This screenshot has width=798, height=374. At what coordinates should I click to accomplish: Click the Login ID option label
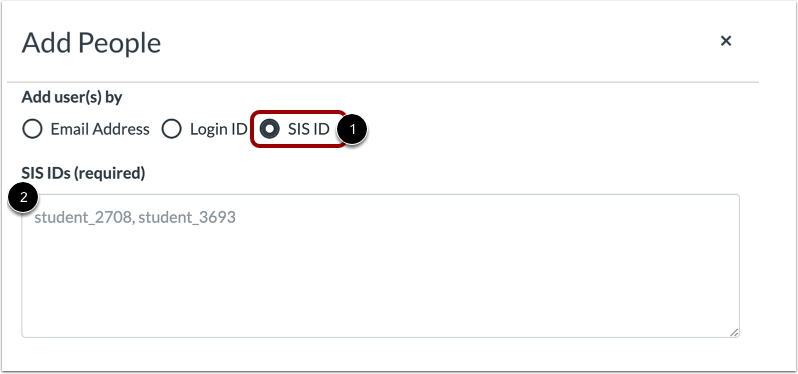point(218,129)
